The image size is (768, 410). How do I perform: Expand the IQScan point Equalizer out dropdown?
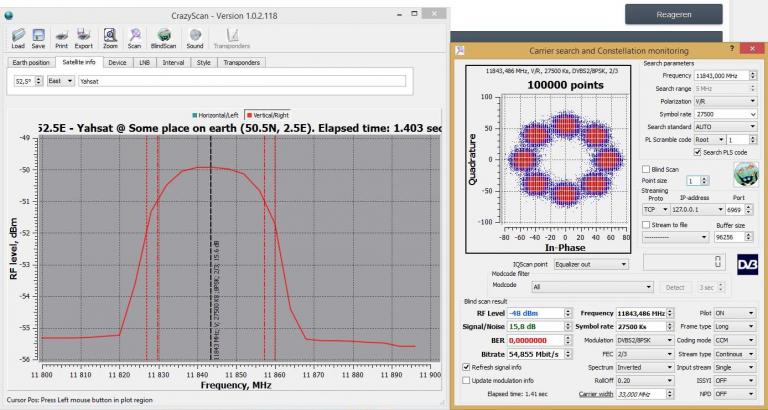(x=591, y=264)
